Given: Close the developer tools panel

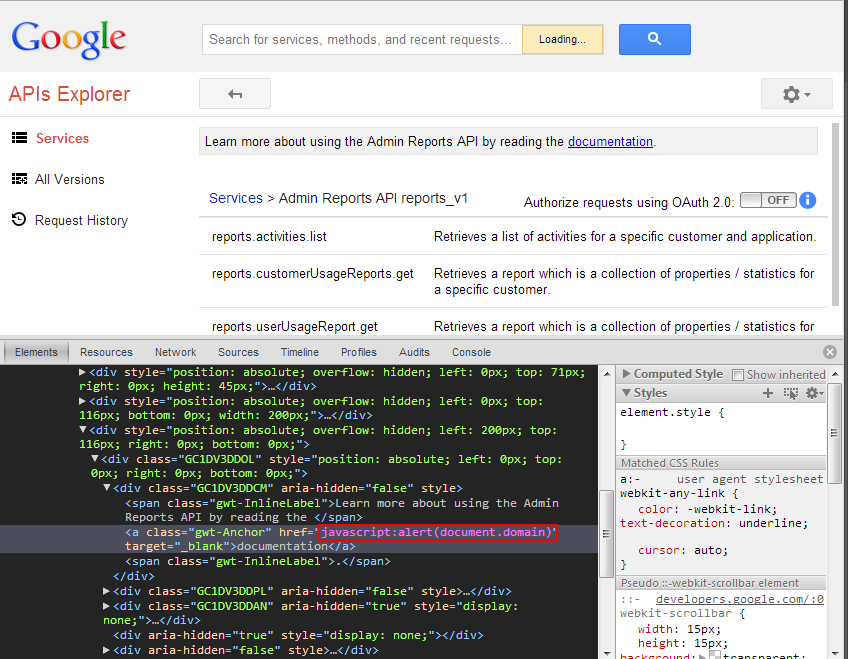Looking at the screenshot, I should tap(830, 352).
